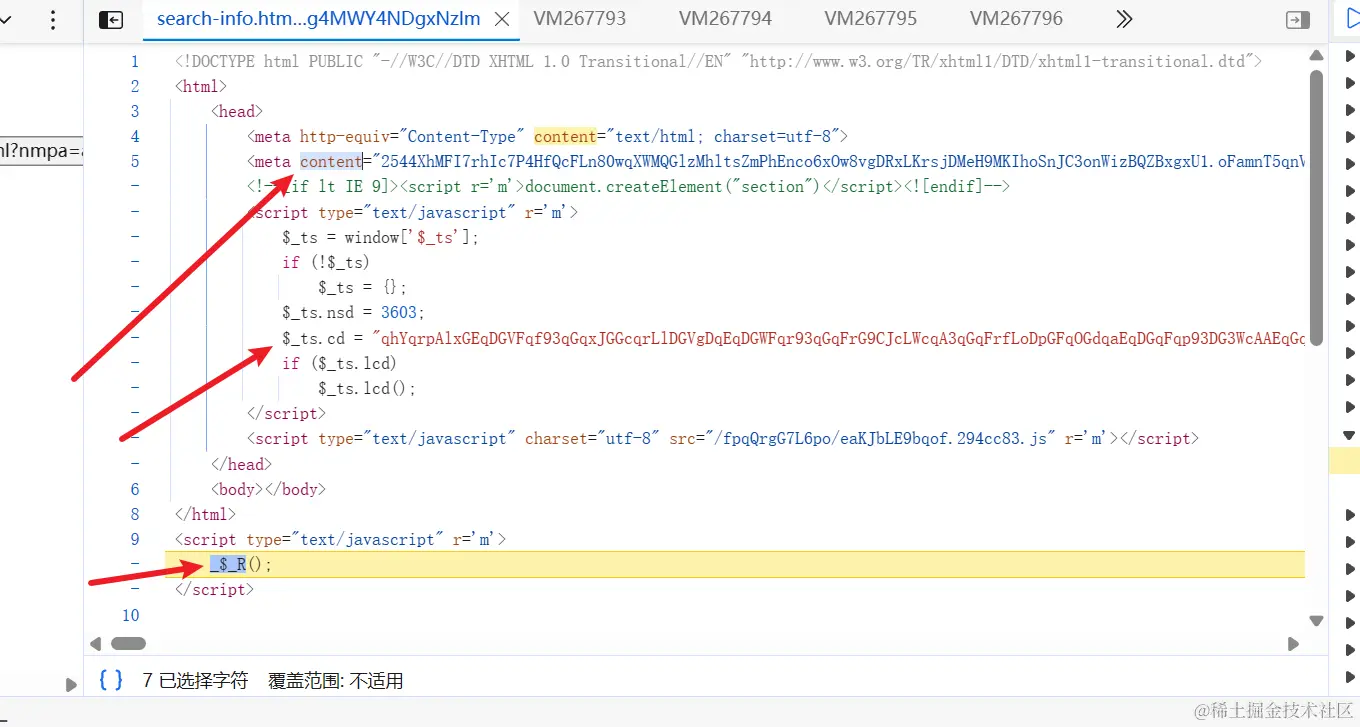
Task: Open the three-dot more options menu
Action: point(53,20)
